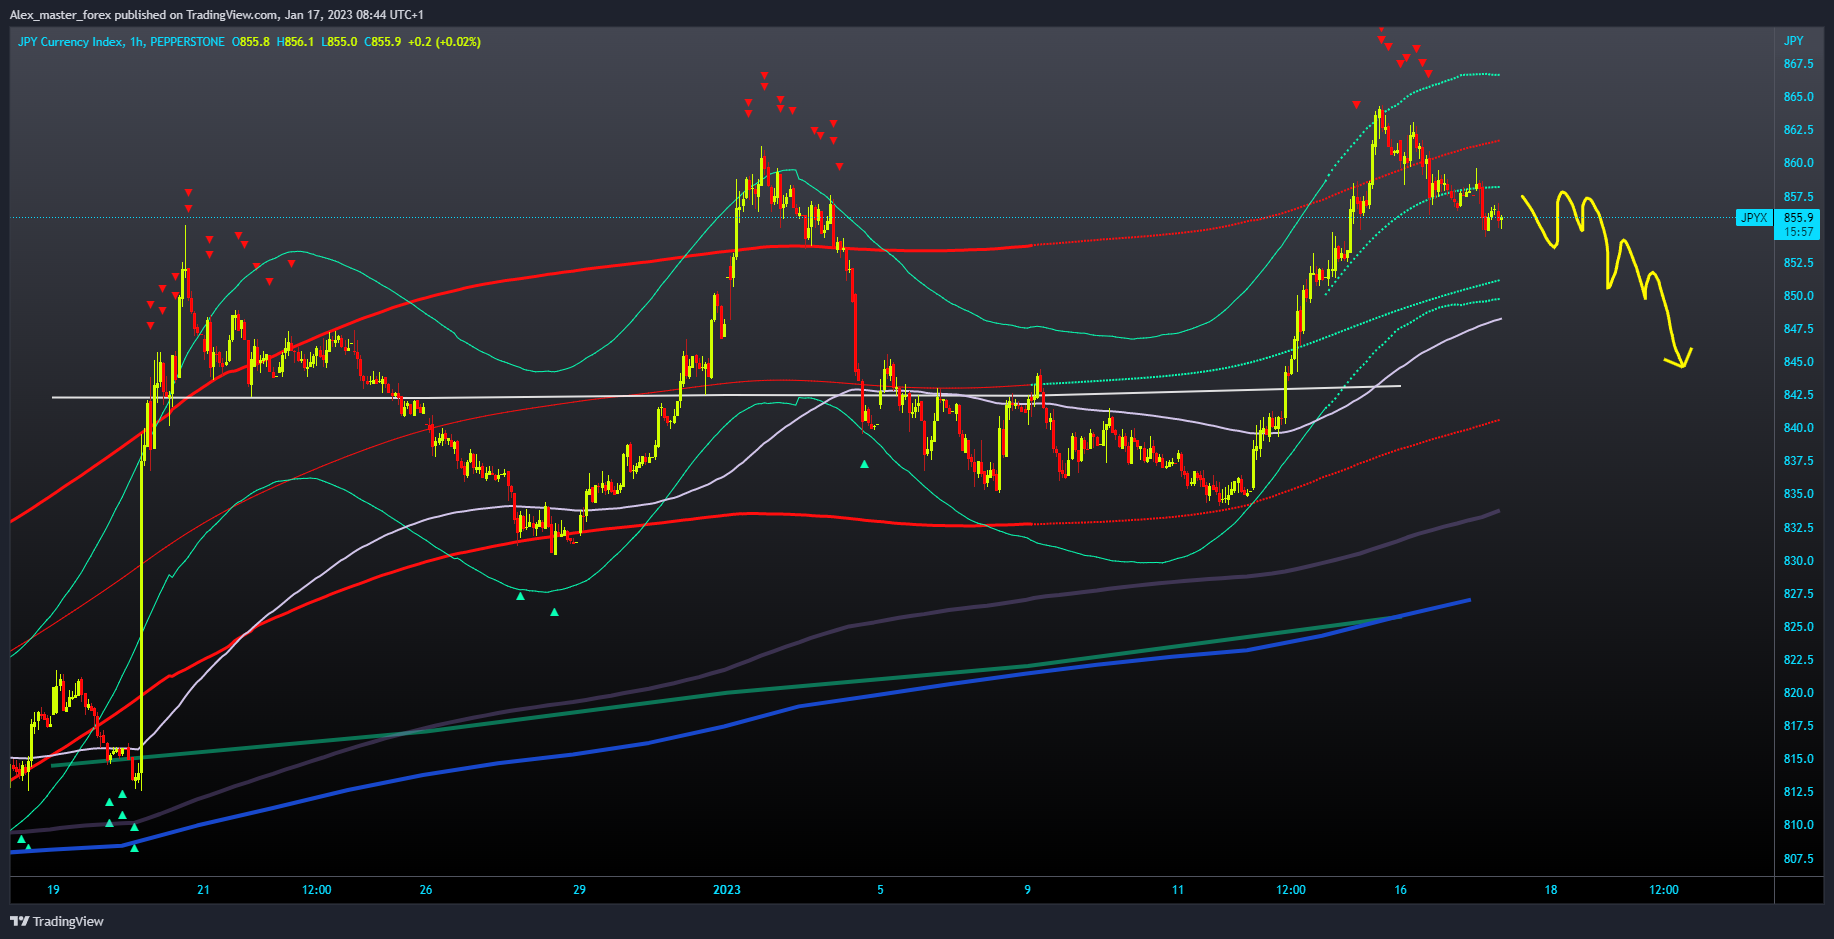Click the 840.0 price axis label
This screenshot has width=1834, height=939.
(x=1798, y=428)
